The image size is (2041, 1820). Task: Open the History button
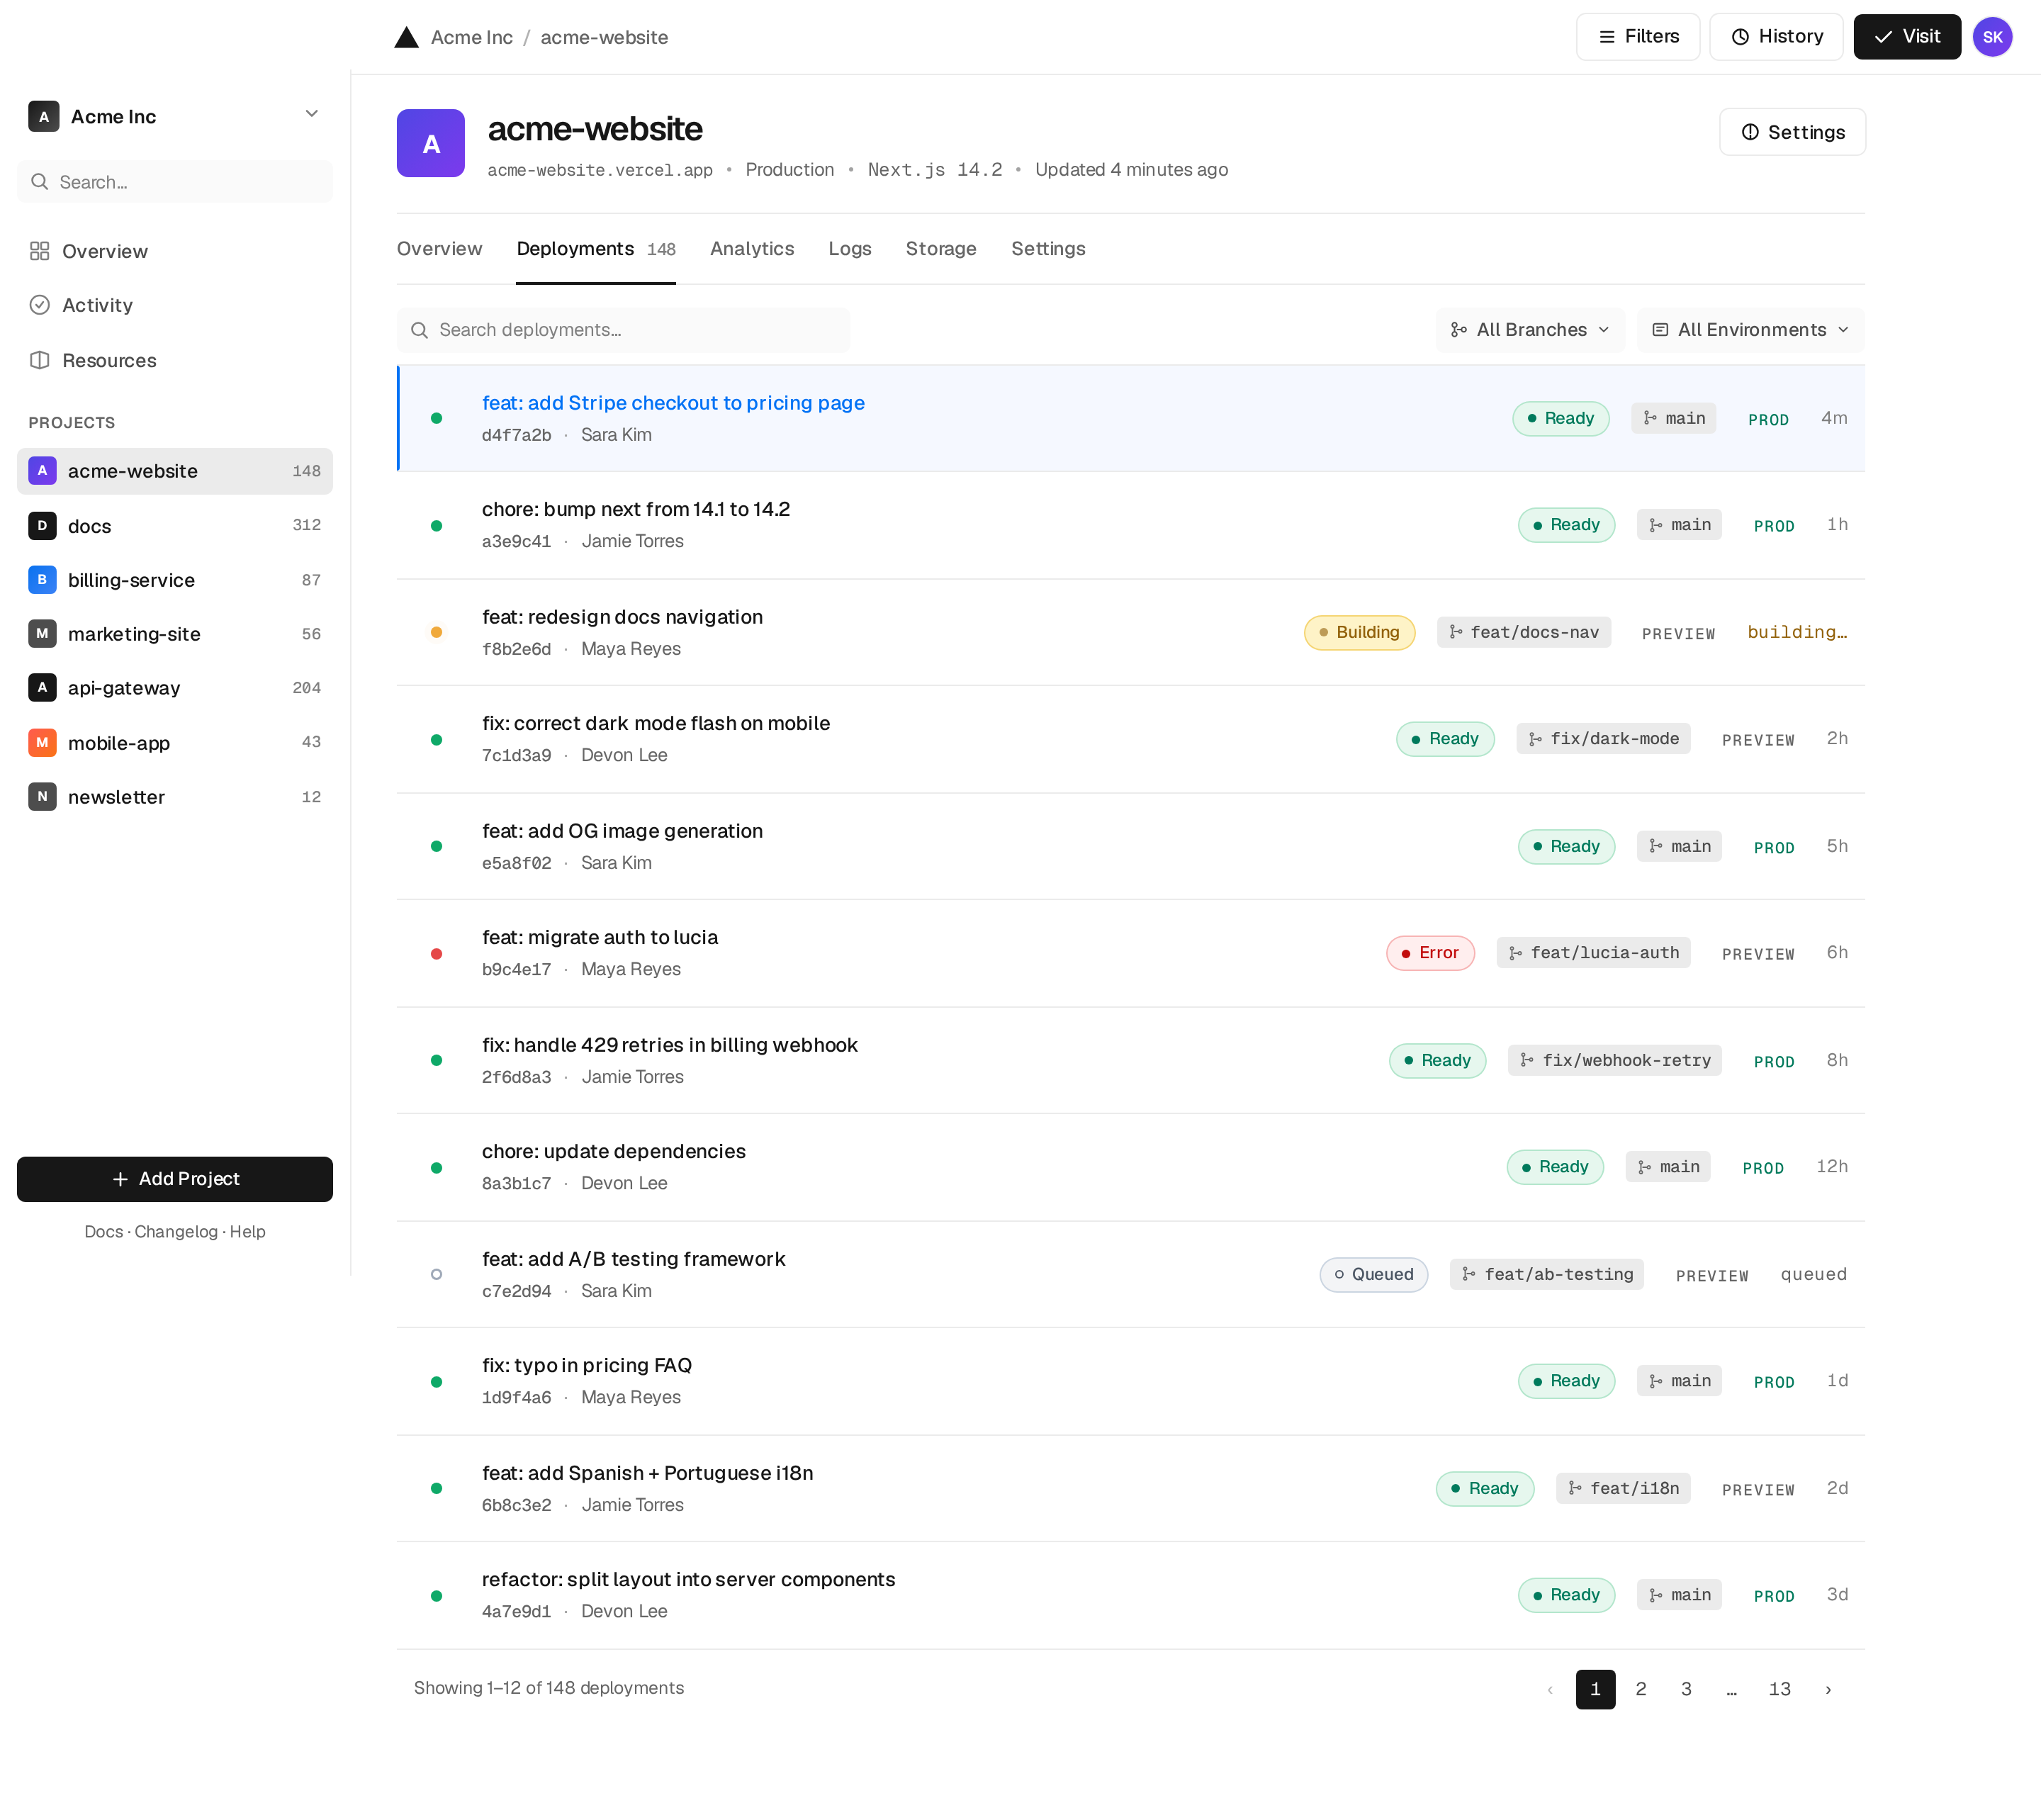1776,37
